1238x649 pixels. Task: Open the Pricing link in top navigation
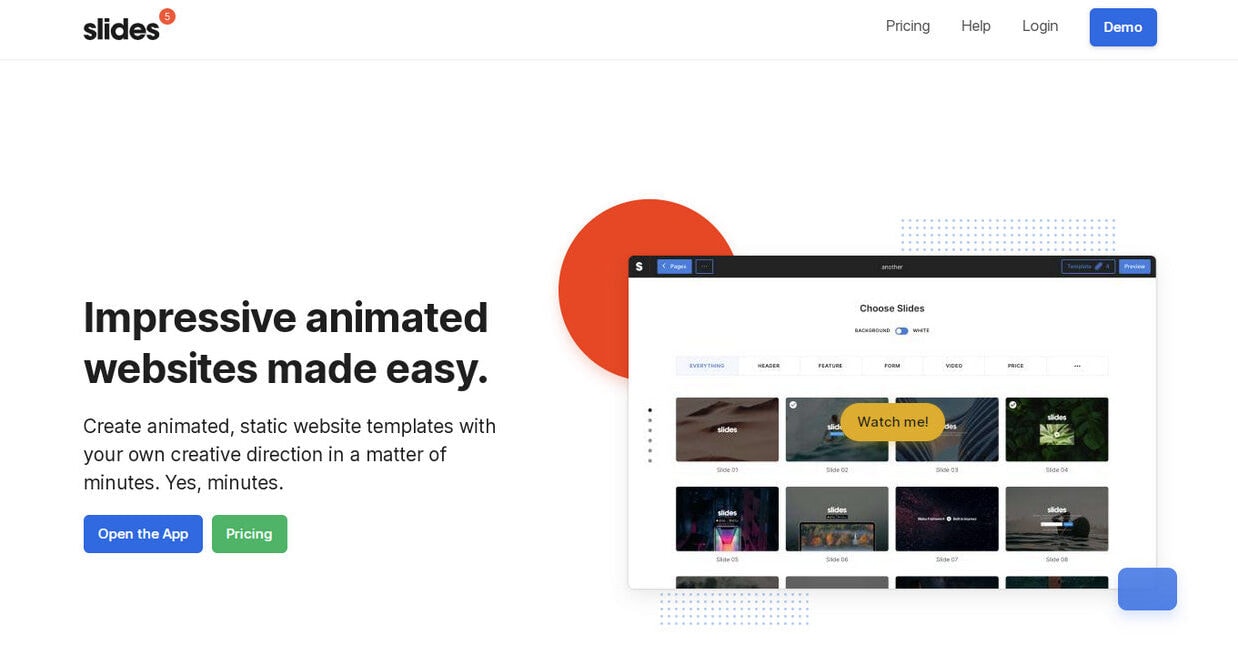pyautogui.click(x=907, y=26)
